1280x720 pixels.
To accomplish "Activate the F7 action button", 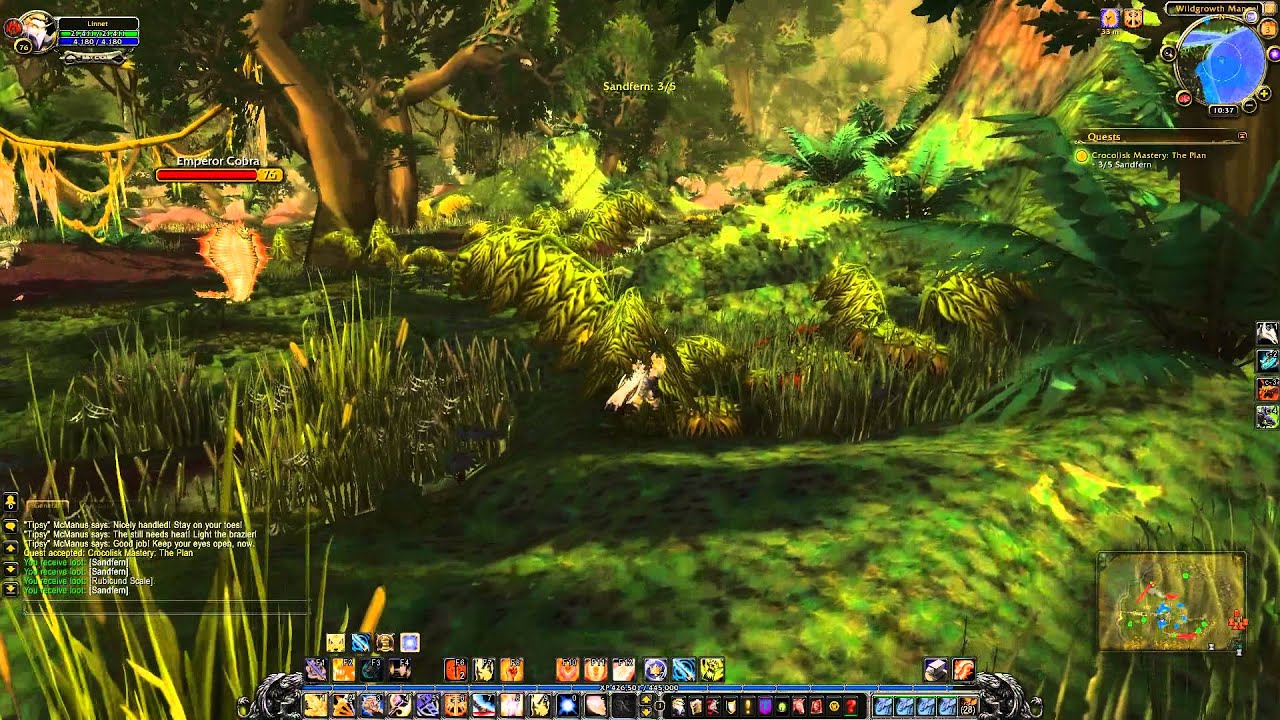I will (x=484, y=670).
